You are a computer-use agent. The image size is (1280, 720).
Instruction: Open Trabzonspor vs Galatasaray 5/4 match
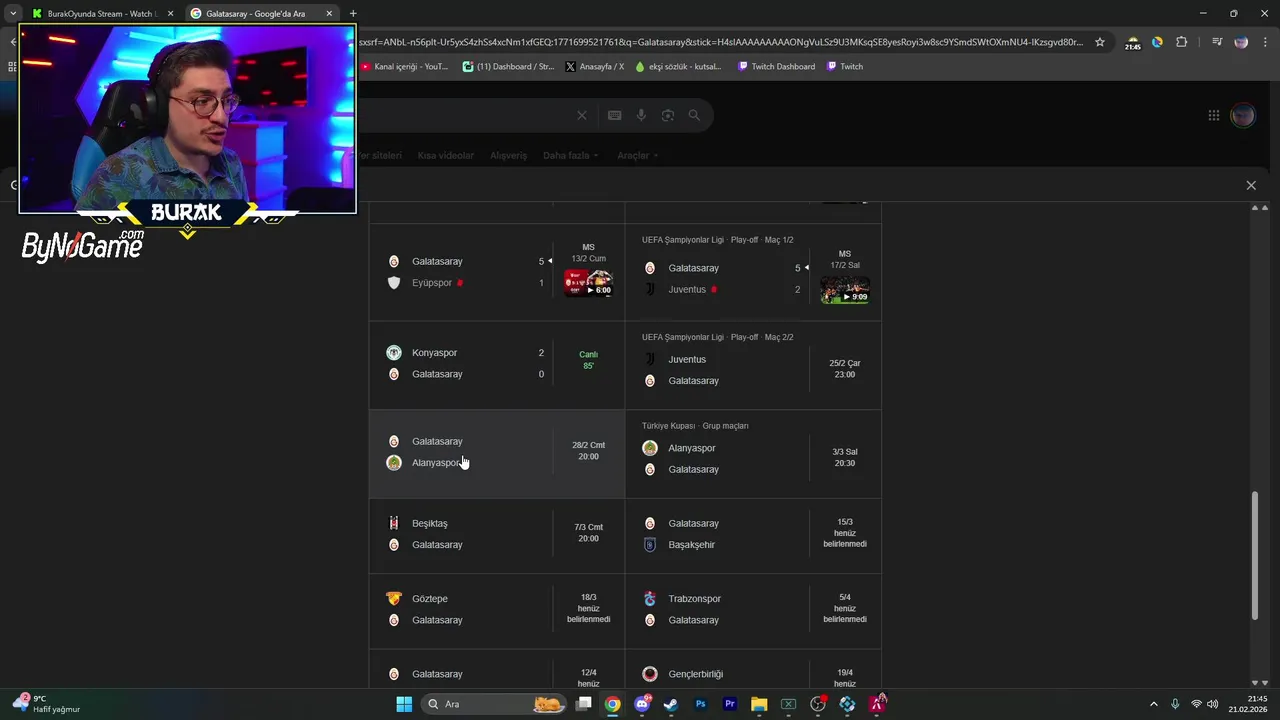pyautogui.click(x=754, y=610)
